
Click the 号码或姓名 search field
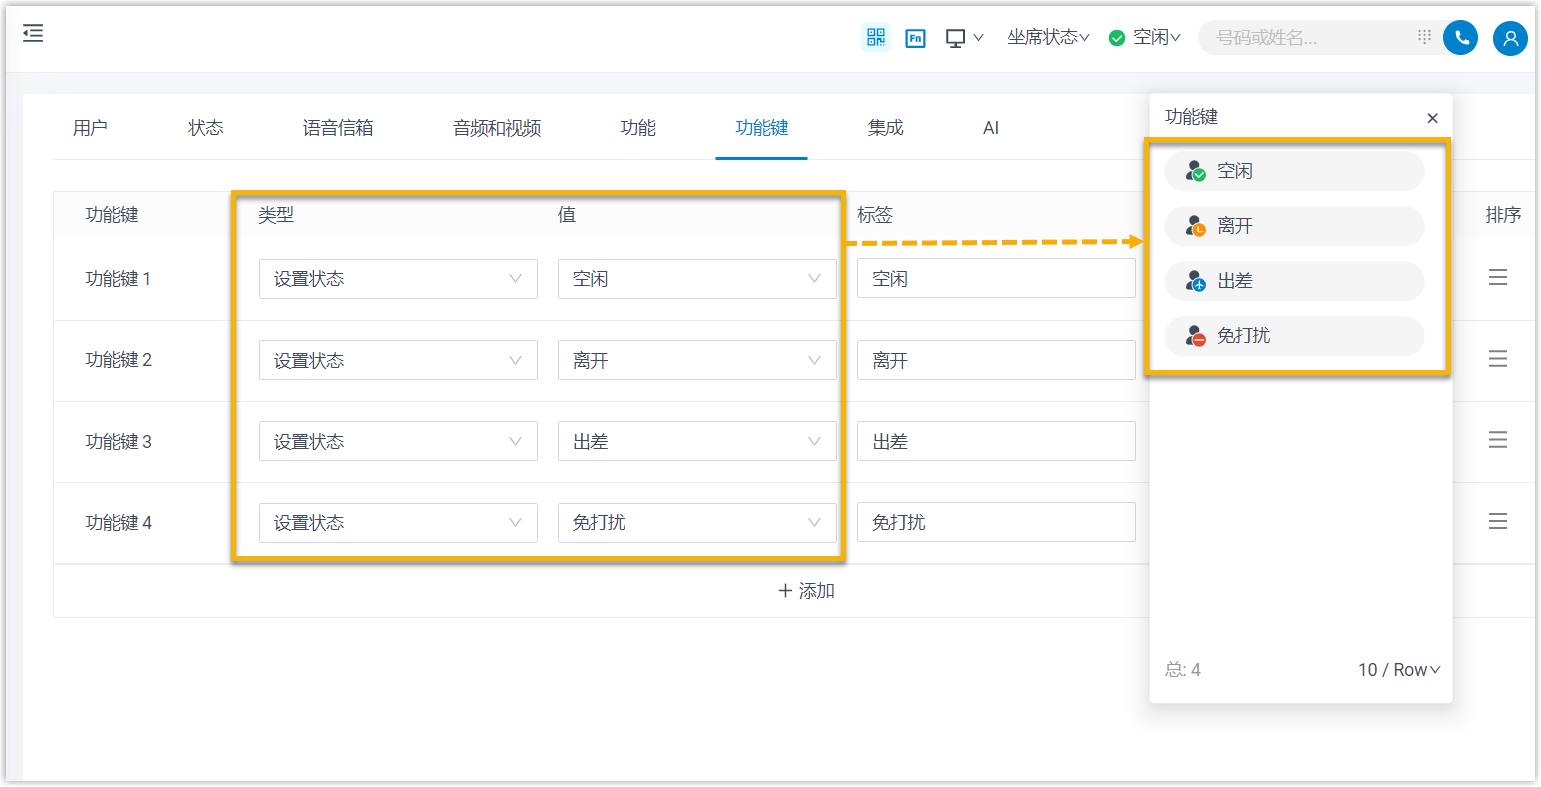tap(1310, 38)
